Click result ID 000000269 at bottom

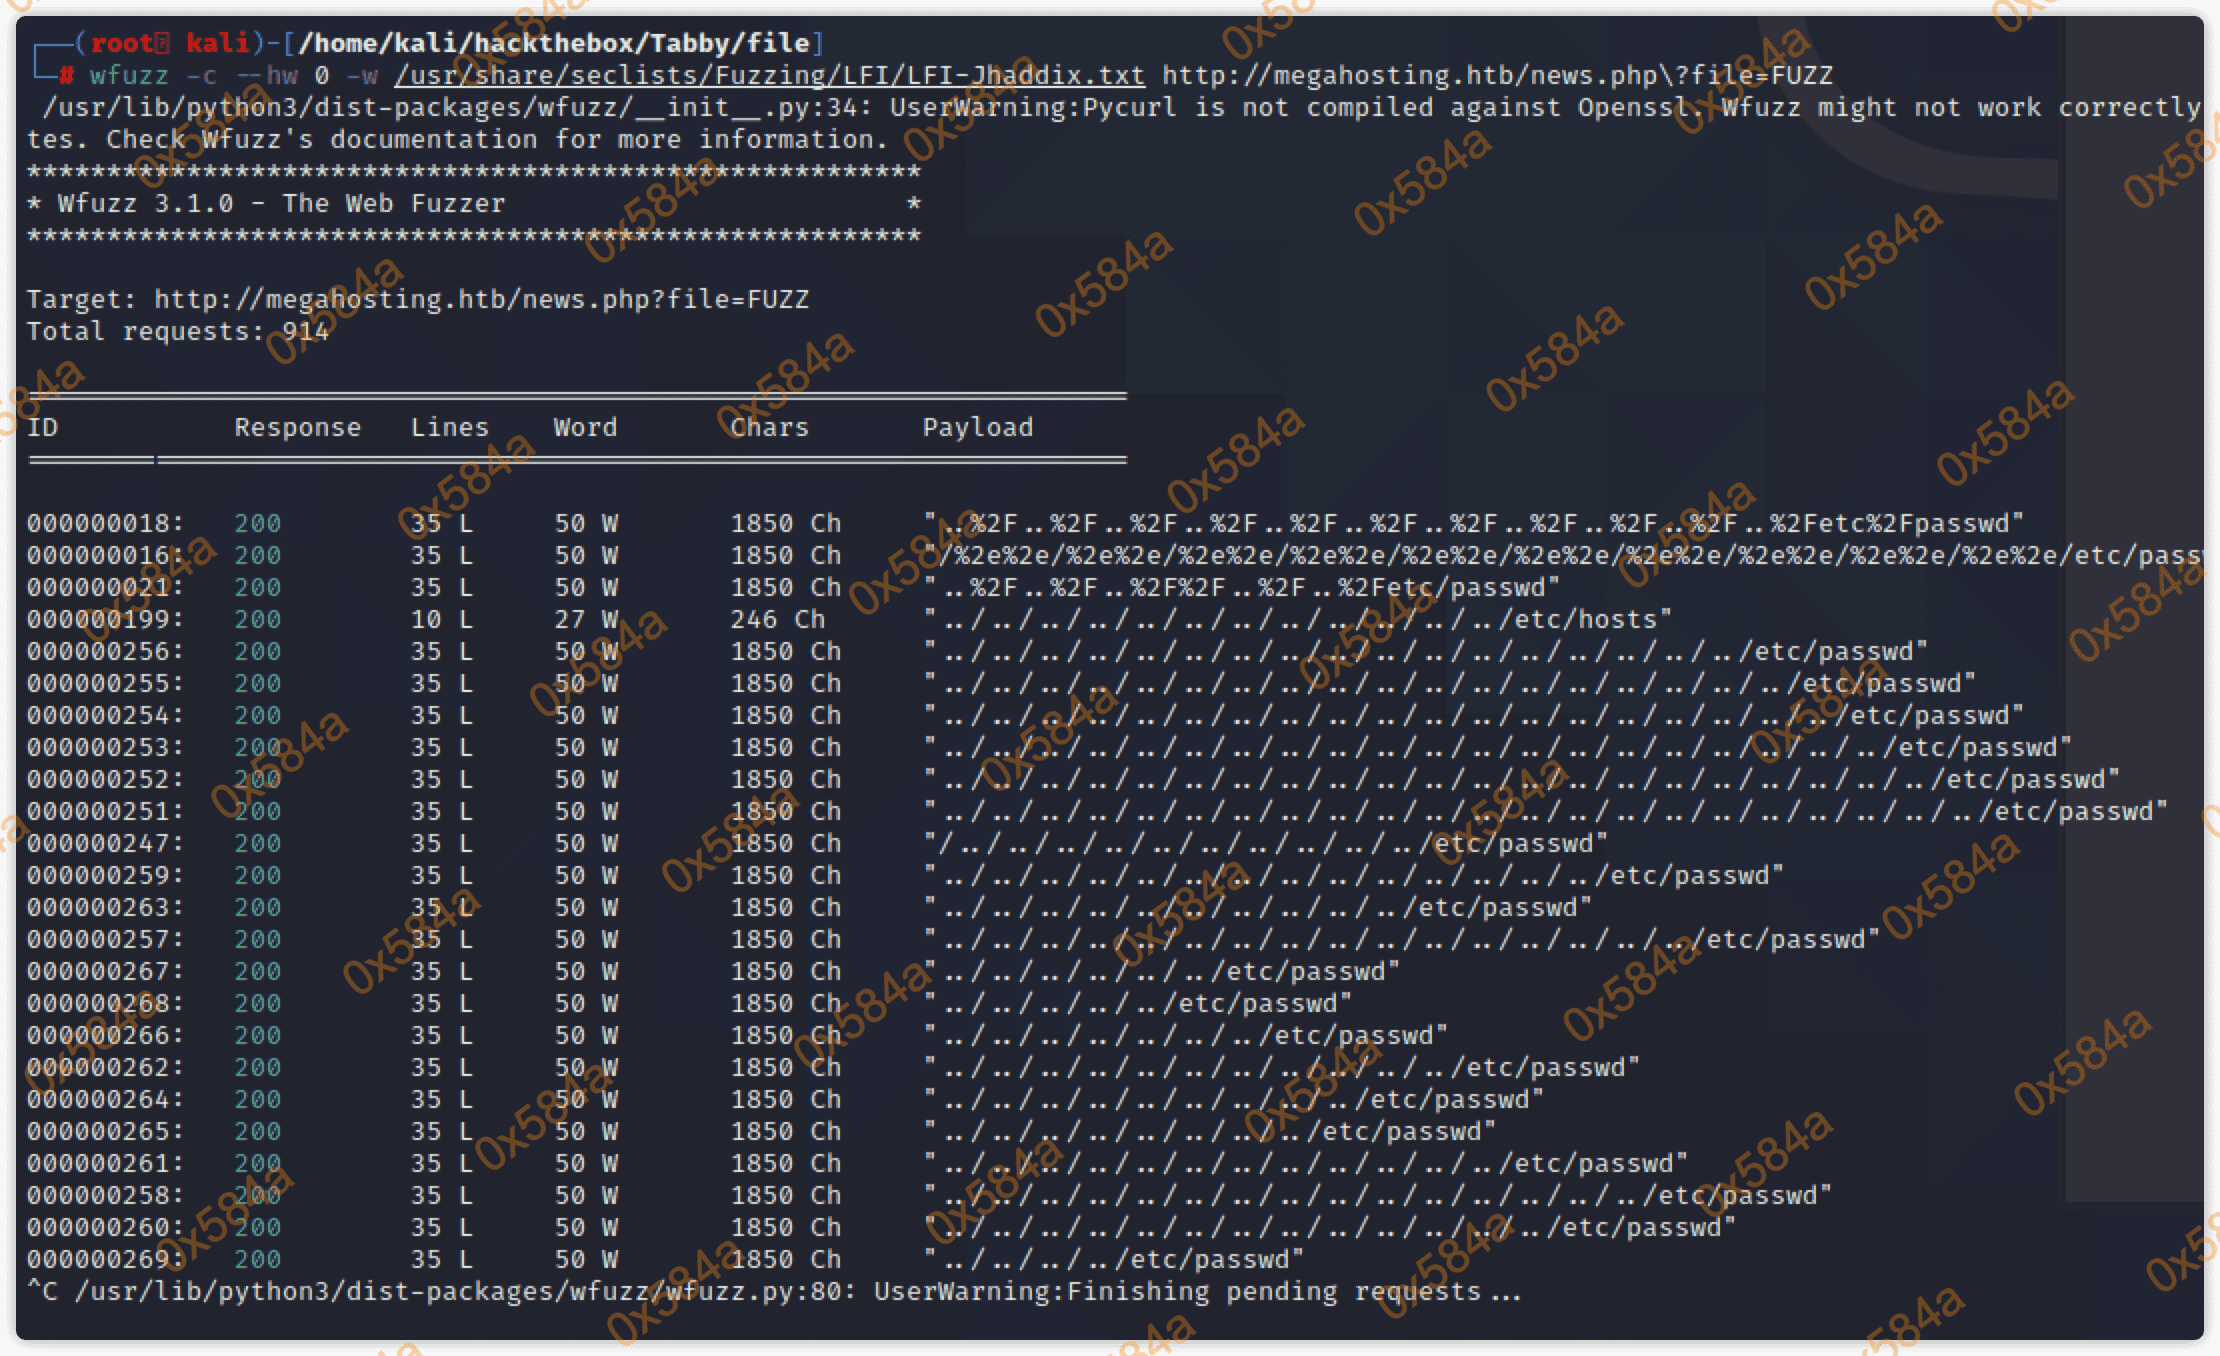(x=105, y=1259)
